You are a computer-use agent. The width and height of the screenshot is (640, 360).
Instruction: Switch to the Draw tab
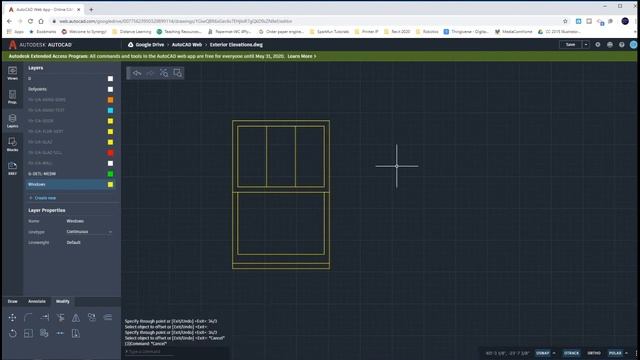coord(13,301)
